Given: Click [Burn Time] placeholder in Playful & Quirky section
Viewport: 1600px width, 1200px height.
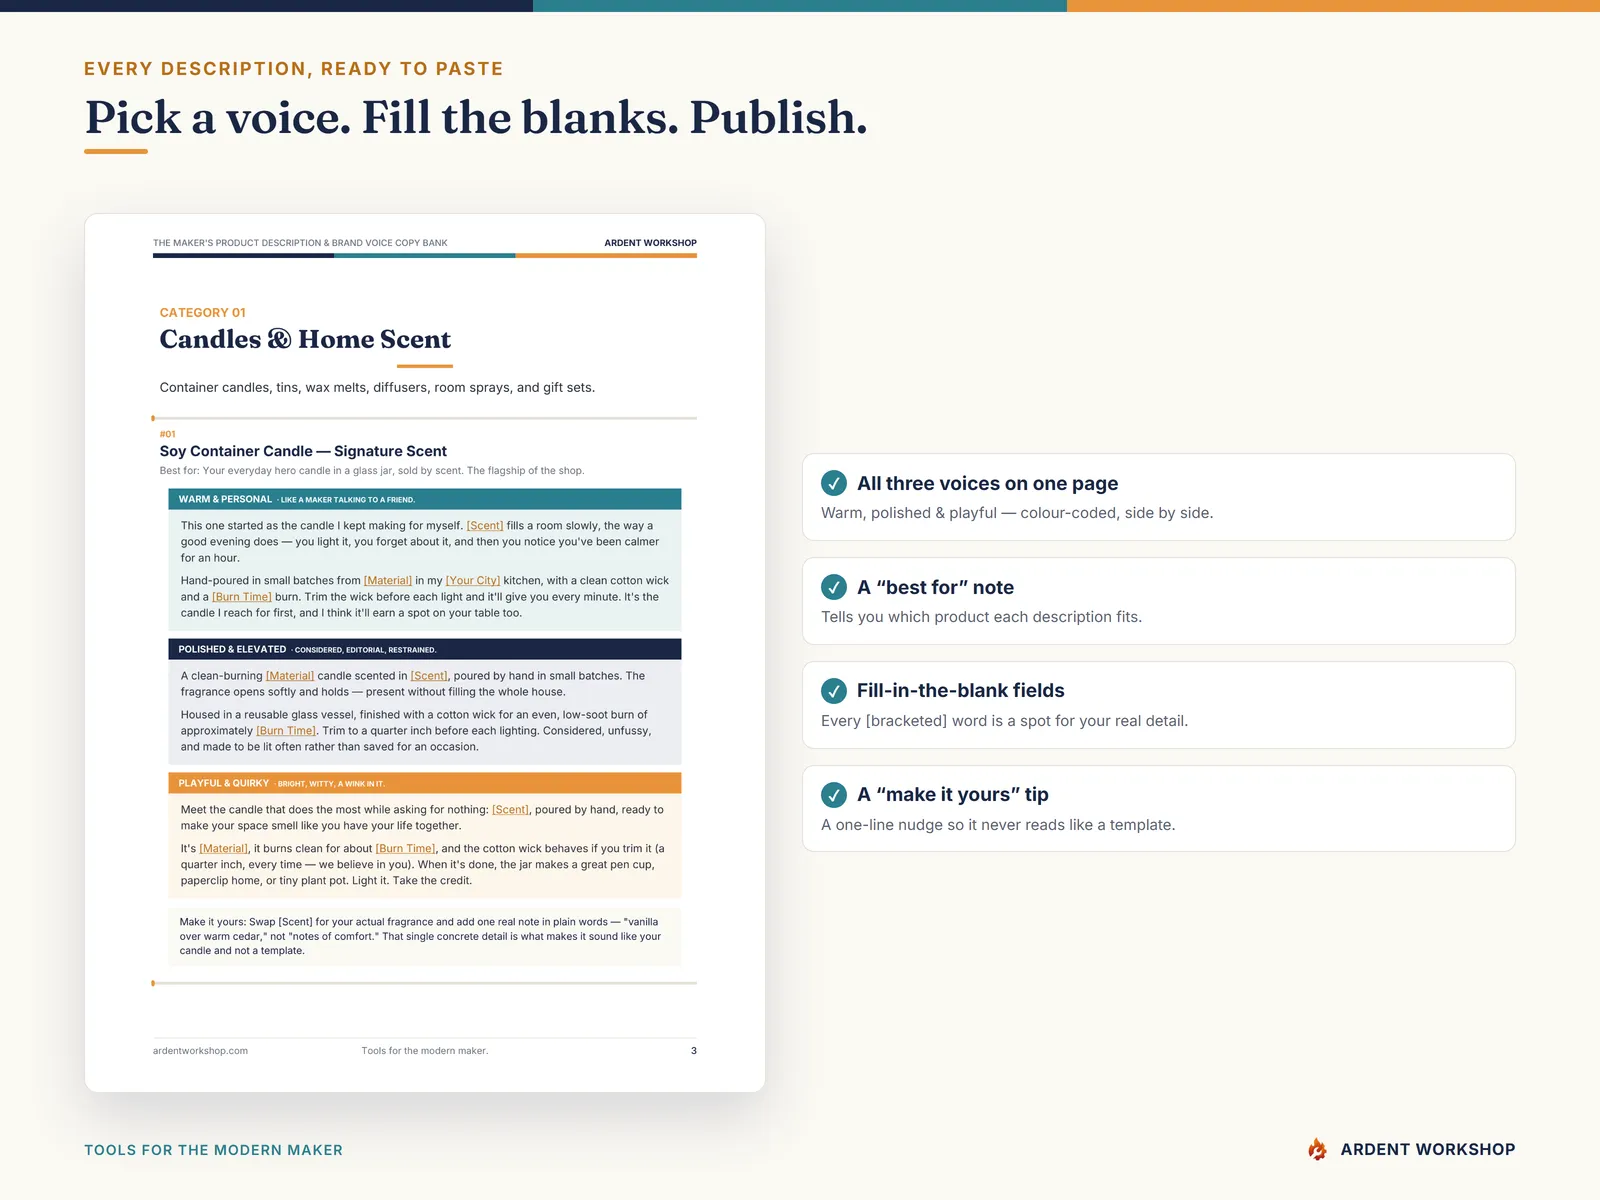Looking at the screenshot, I should point(405,849).
